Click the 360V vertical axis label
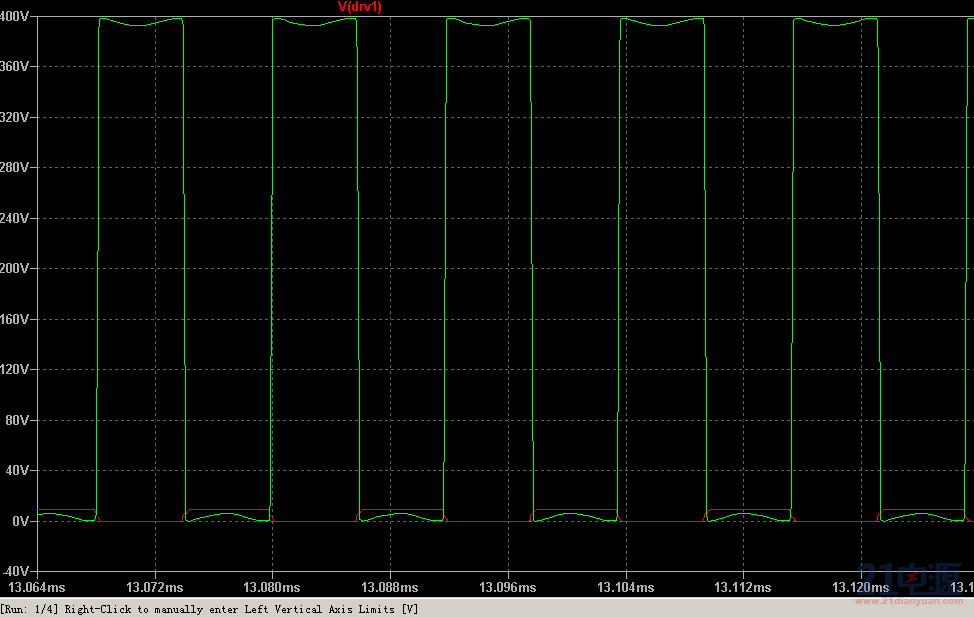The width and height of the screenshot is (974, 617). 14,66
